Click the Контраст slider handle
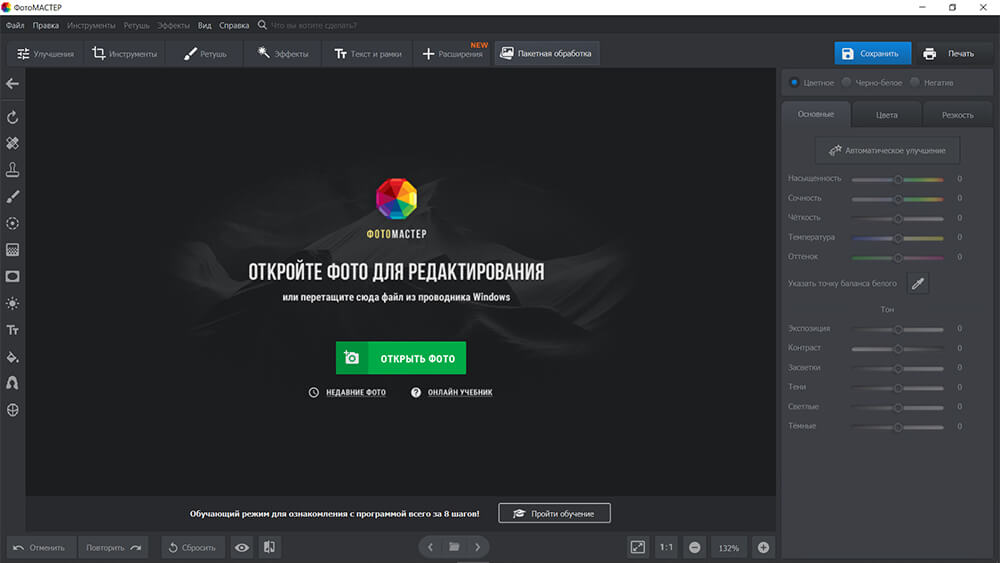Image resolution: width=1000 pixels, height=563 pixels. [x=898, y=349]
